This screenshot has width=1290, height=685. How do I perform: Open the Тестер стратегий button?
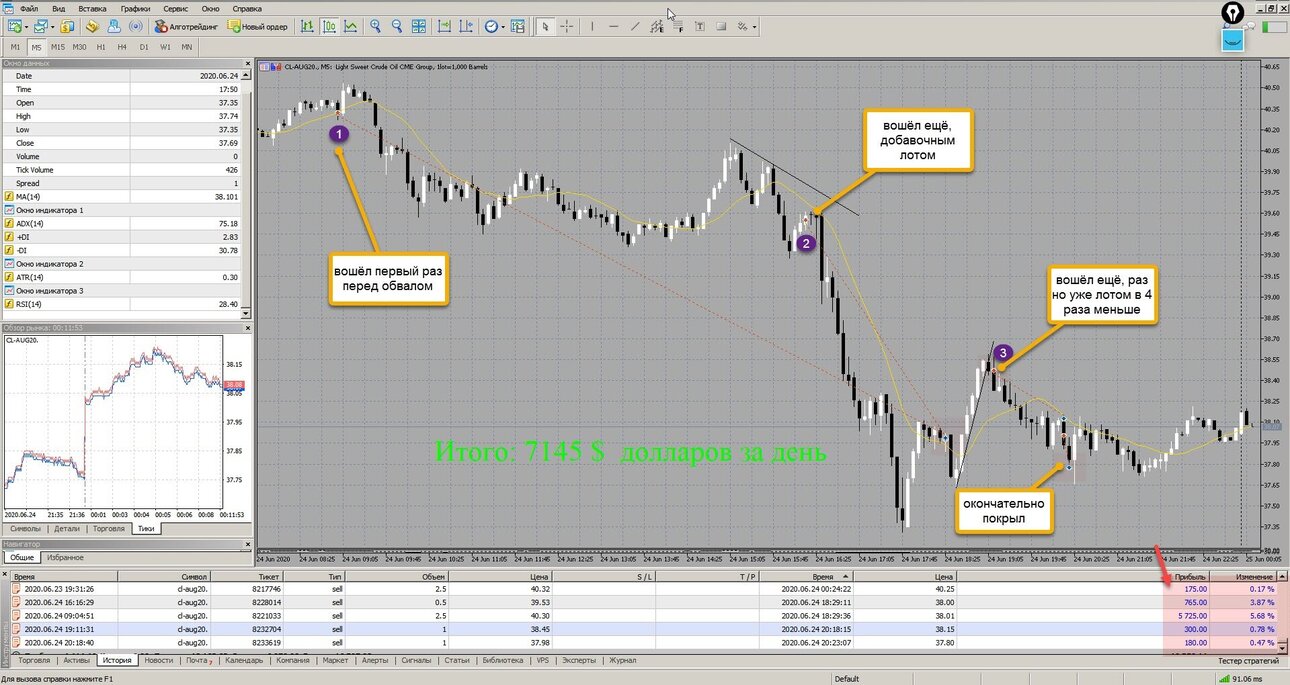pos(1247,660)
